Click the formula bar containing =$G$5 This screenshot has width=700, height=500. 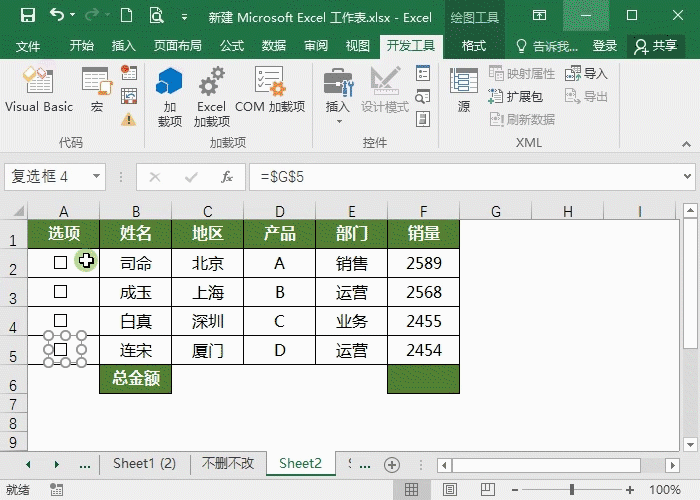point(464,177)
